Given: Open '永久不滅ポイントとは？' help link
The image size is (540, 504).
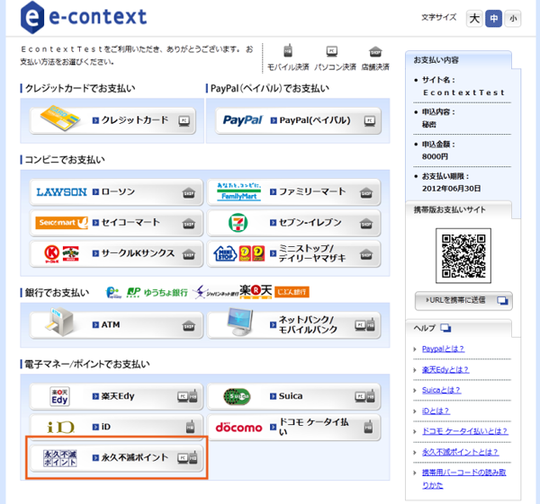Looking at the screenshot, I should (460, 452).
